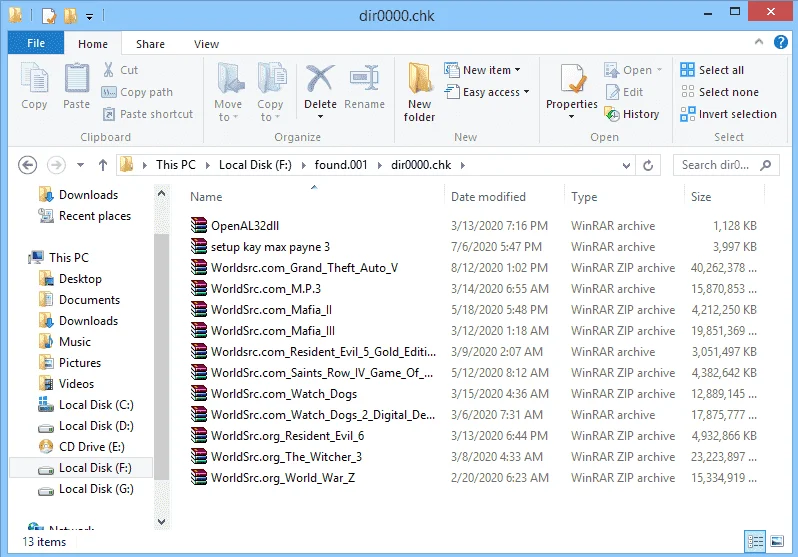Click Copy path in the ribbon

(x=137, y=92)
